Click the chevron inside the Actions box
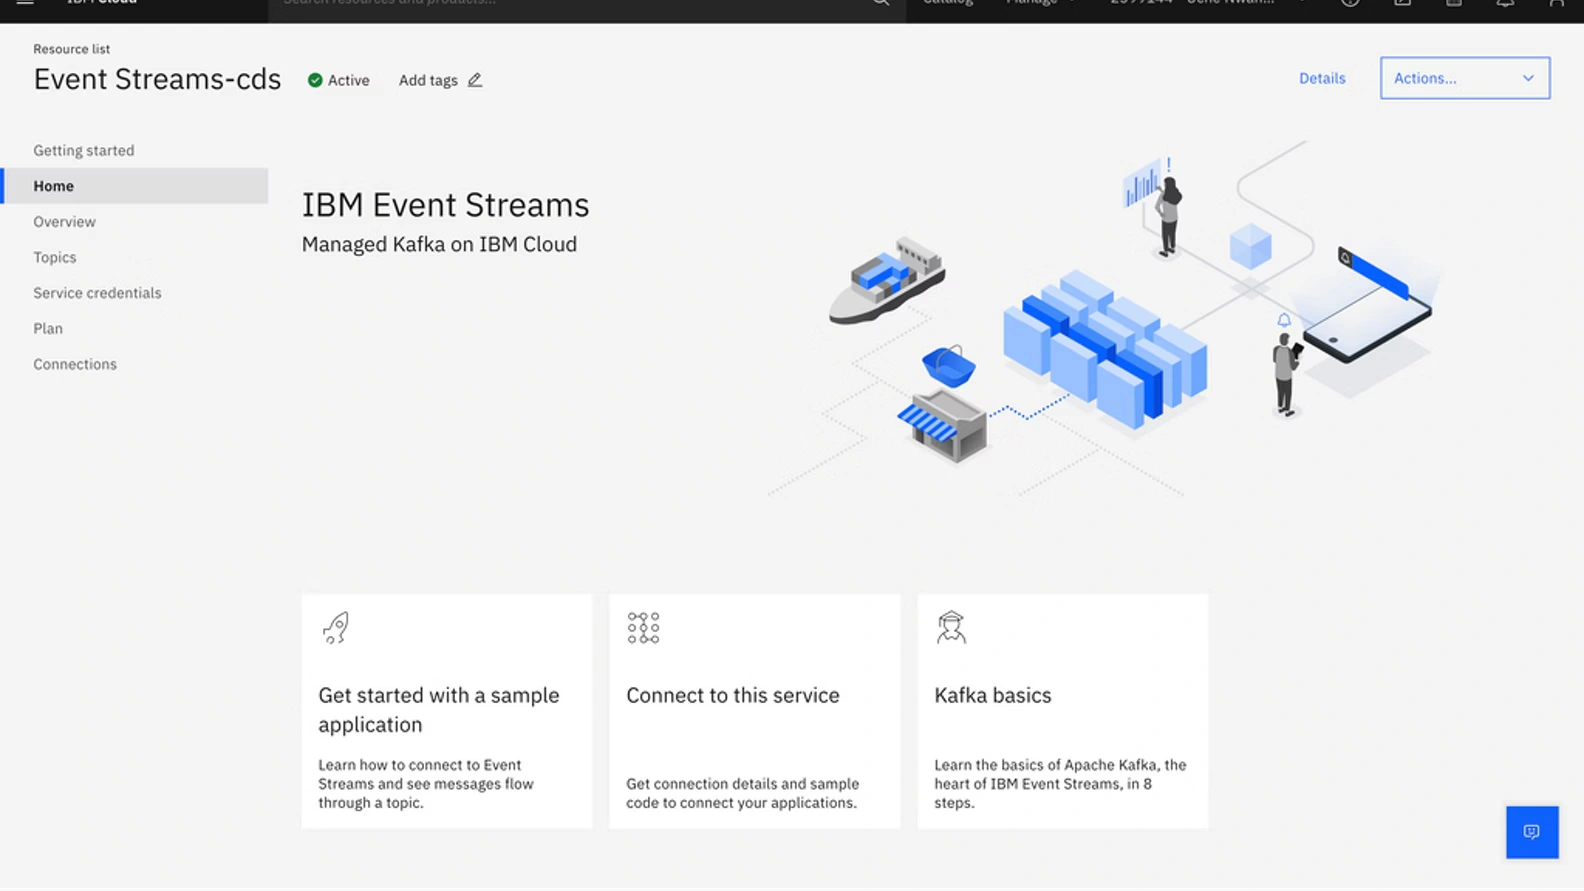 pyautogui.click(x=1528, y=78)
